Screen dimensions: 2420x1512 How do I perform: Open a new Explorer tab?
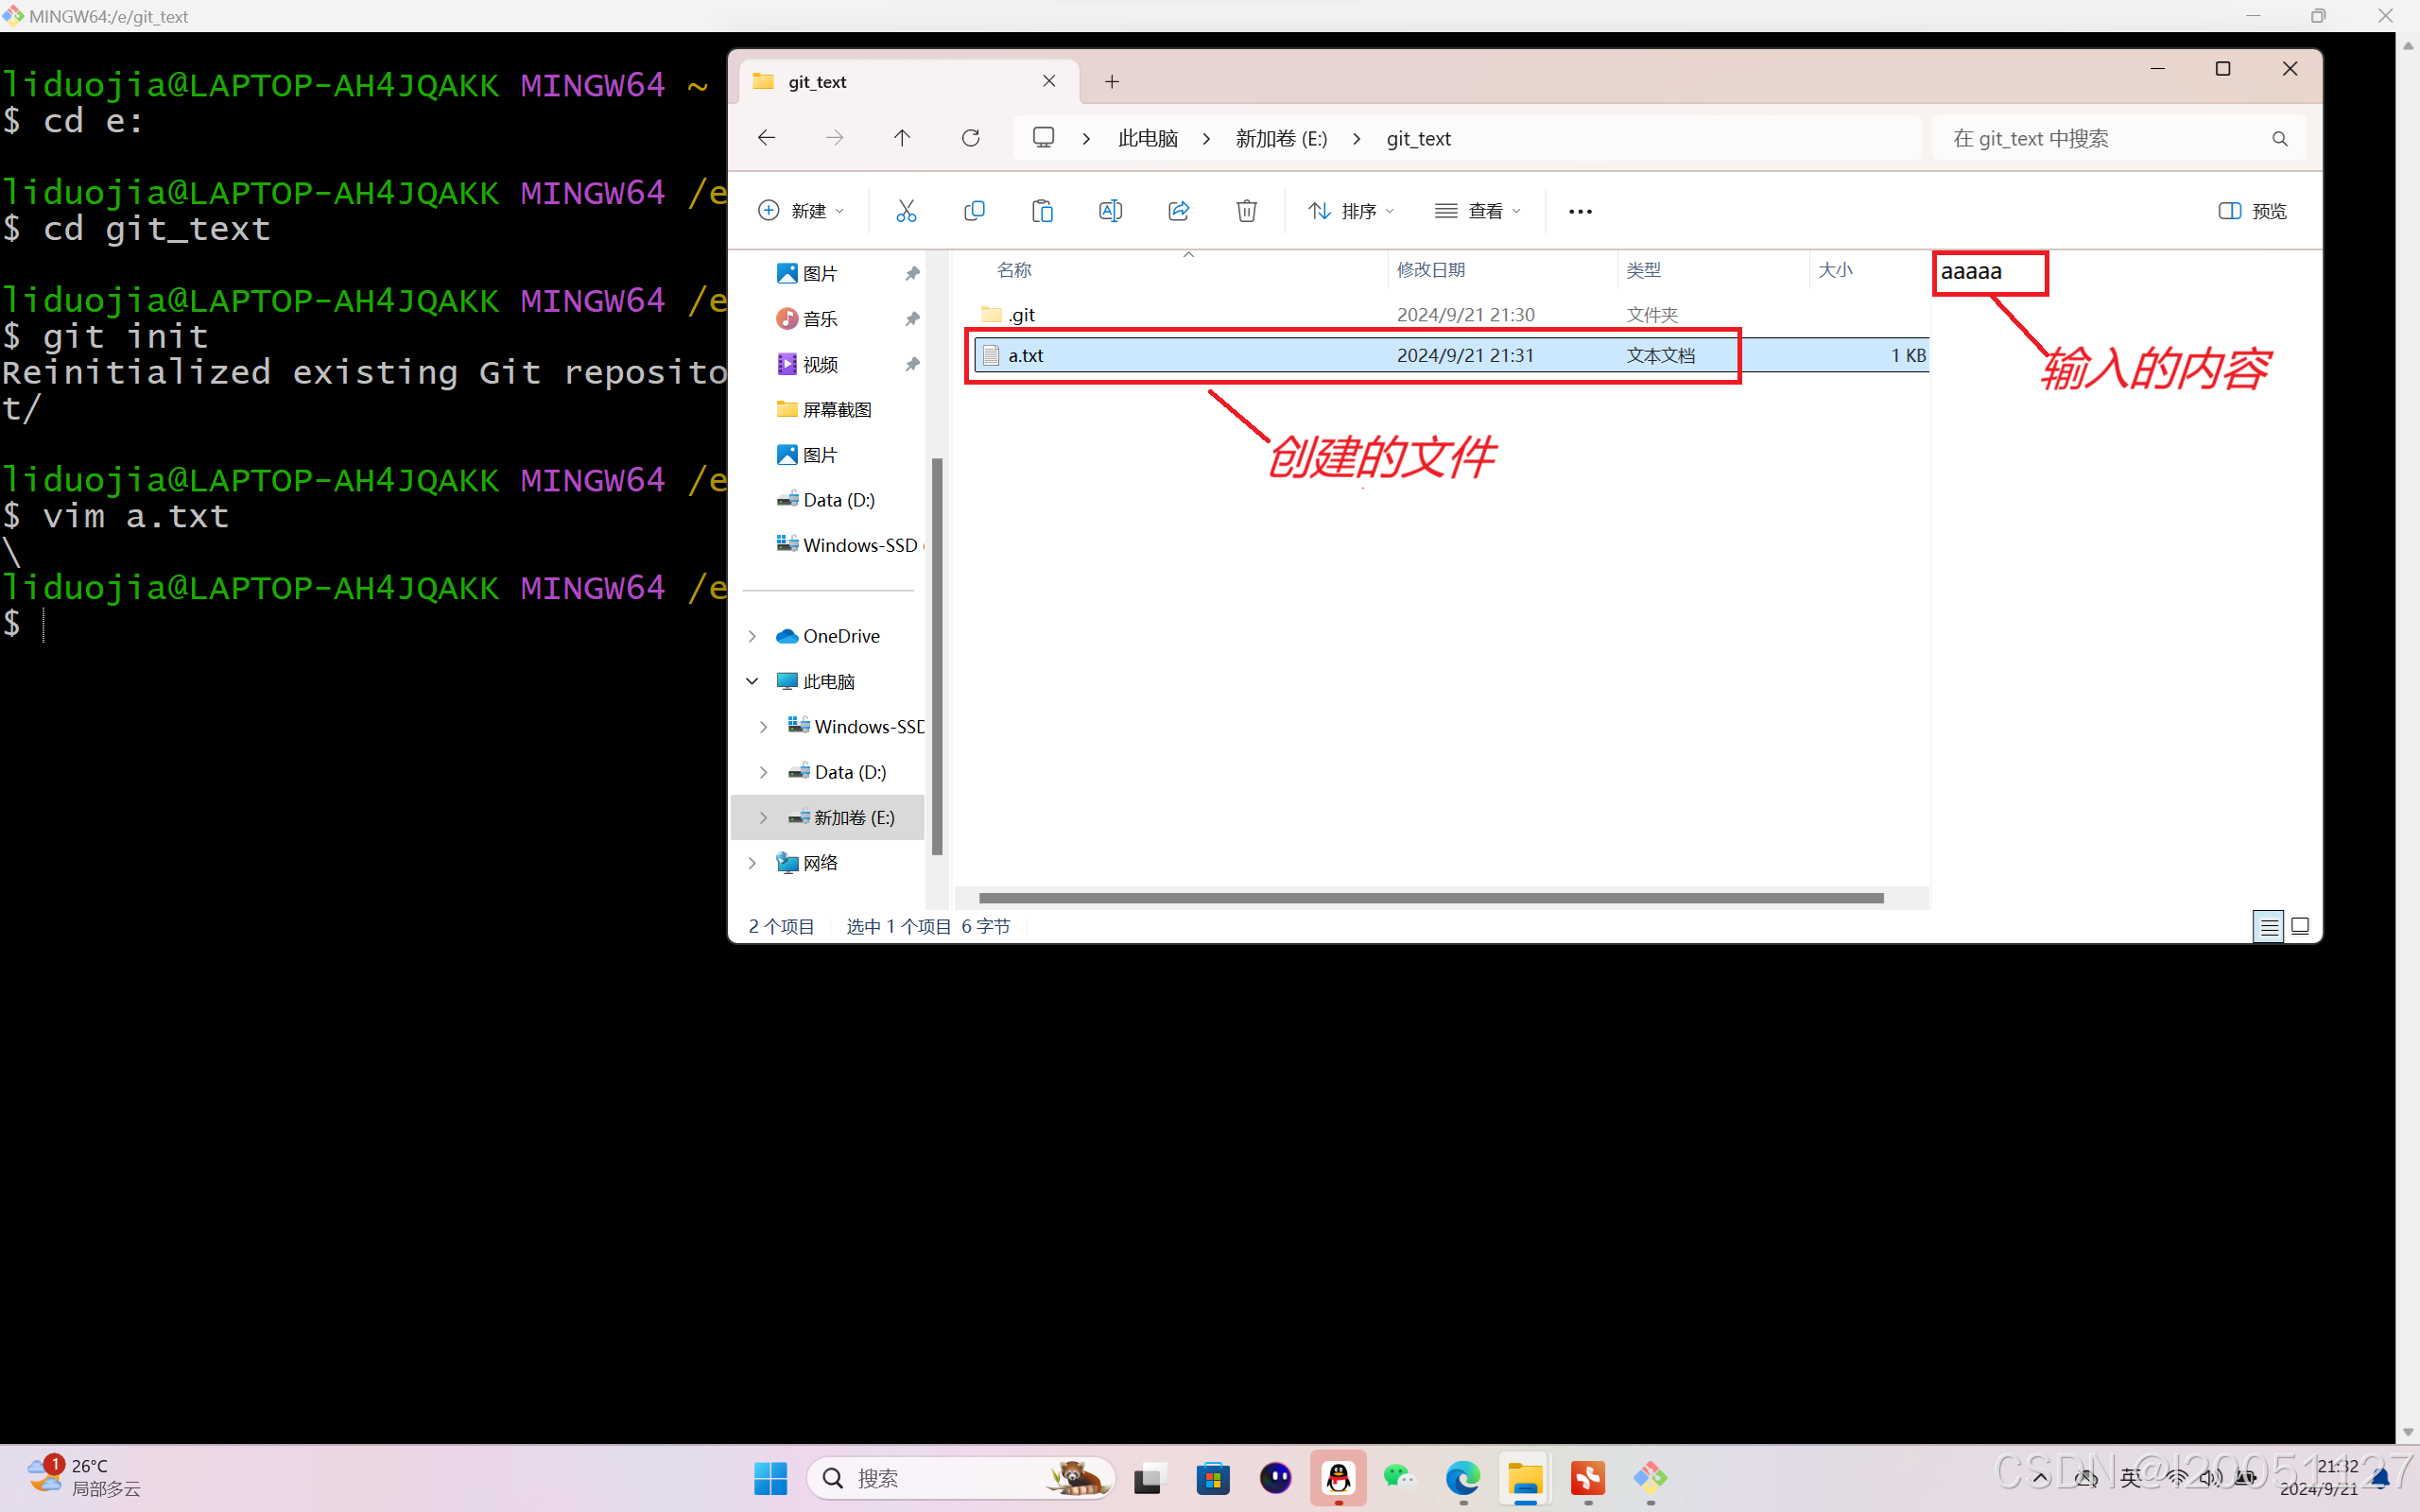click(1112, 82)
